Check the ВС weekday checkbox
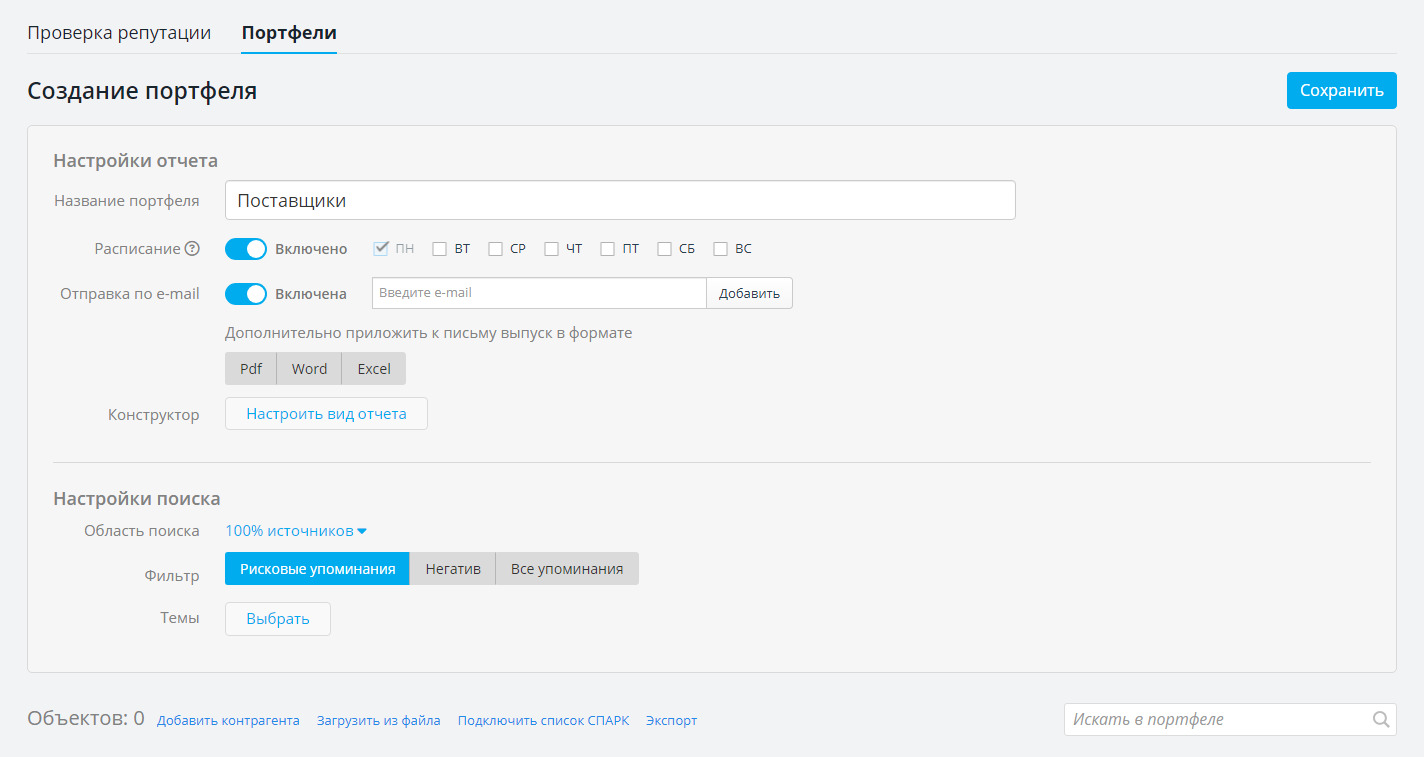The width and height of the screenshot is (1424, 757). tap(720, 249)
